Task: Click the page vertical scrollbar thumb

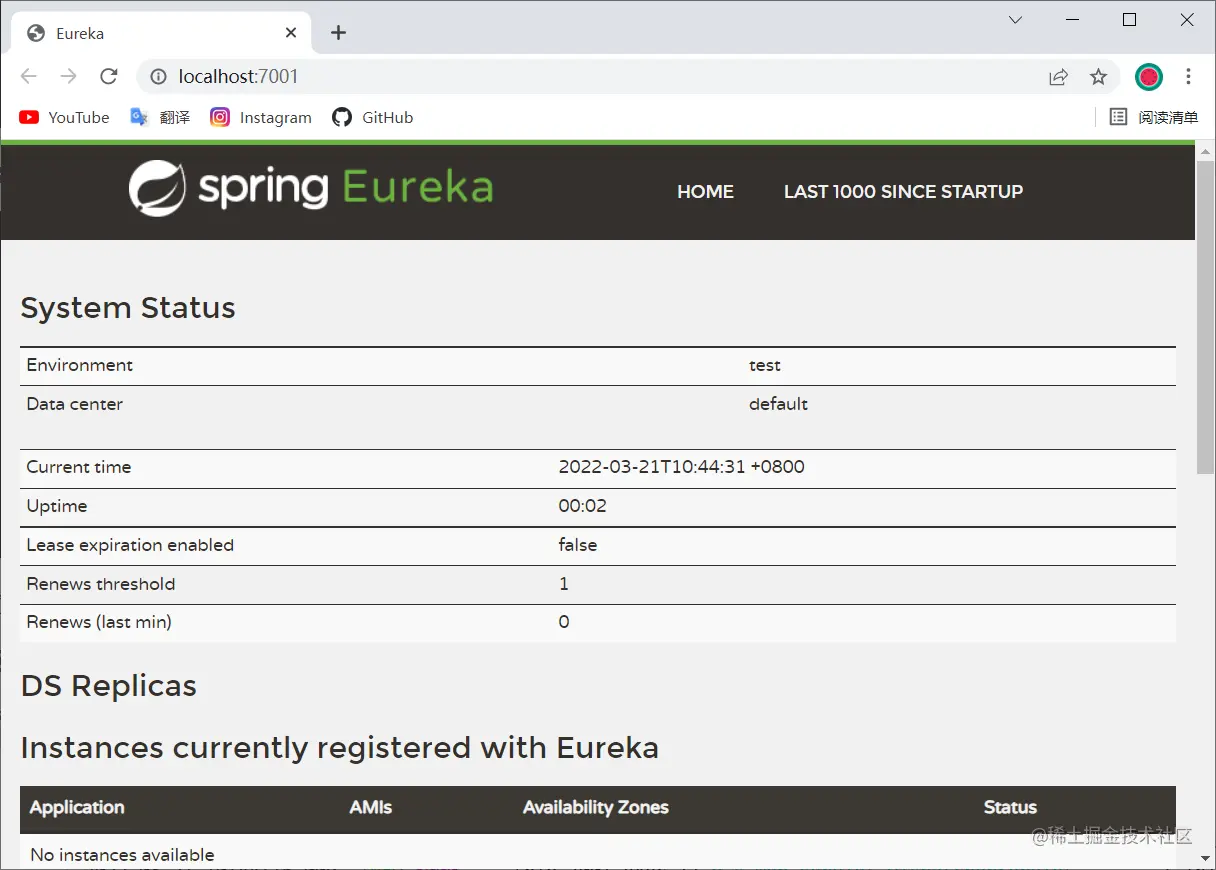Action: coord(1205,318)
